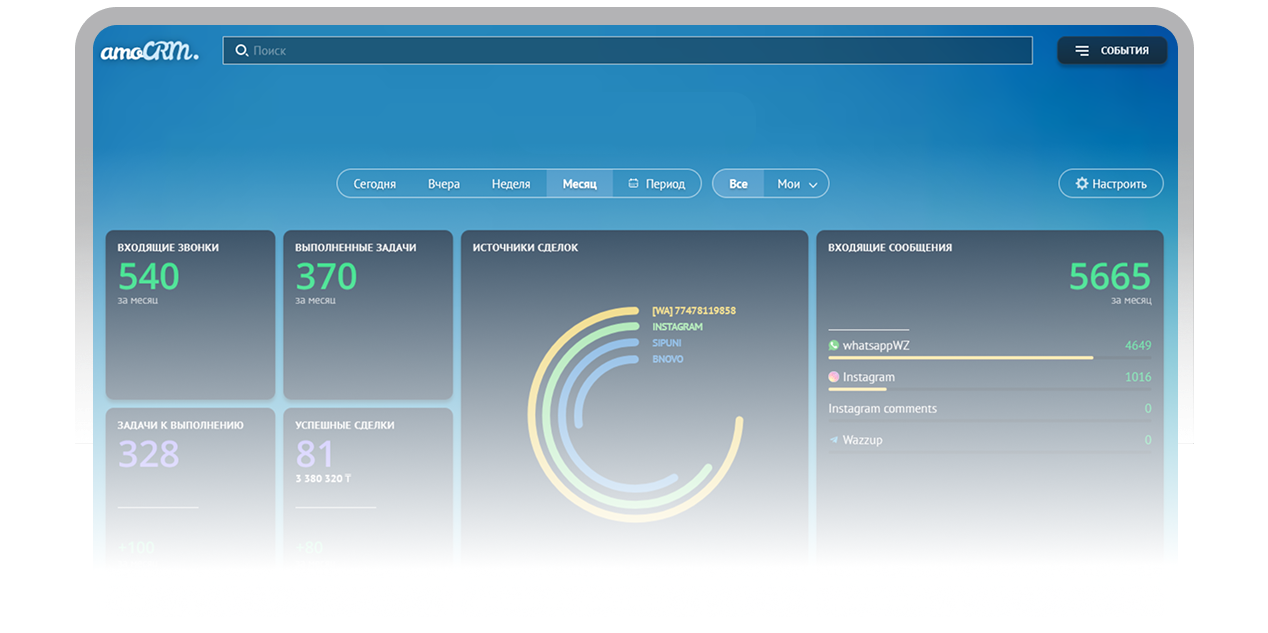Switch to the Вчера filter
1268x633 pixels.
click(444, 184)
